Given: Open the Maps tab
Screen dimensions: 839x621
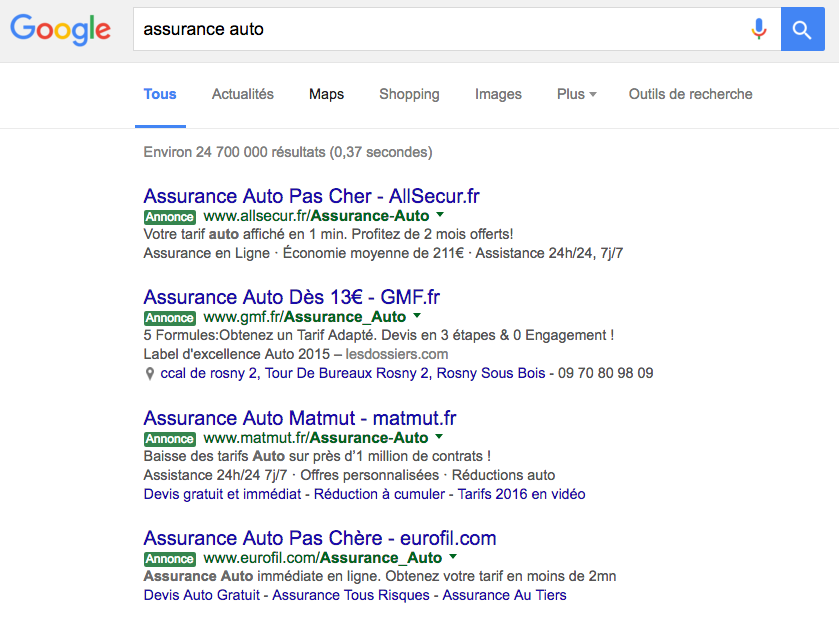Looking at the screenshot, I should tap(326, 94).
